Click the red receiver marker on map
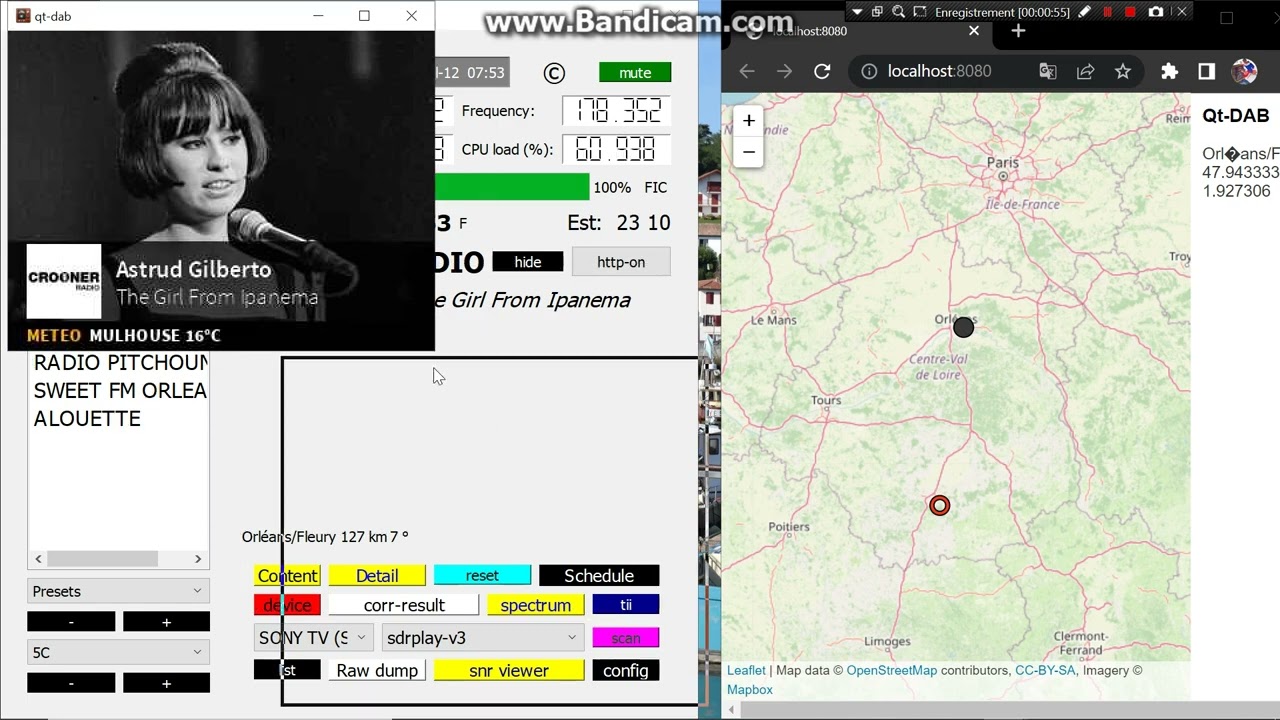The width and height of the screenshot is (1280, 720). 939,505
